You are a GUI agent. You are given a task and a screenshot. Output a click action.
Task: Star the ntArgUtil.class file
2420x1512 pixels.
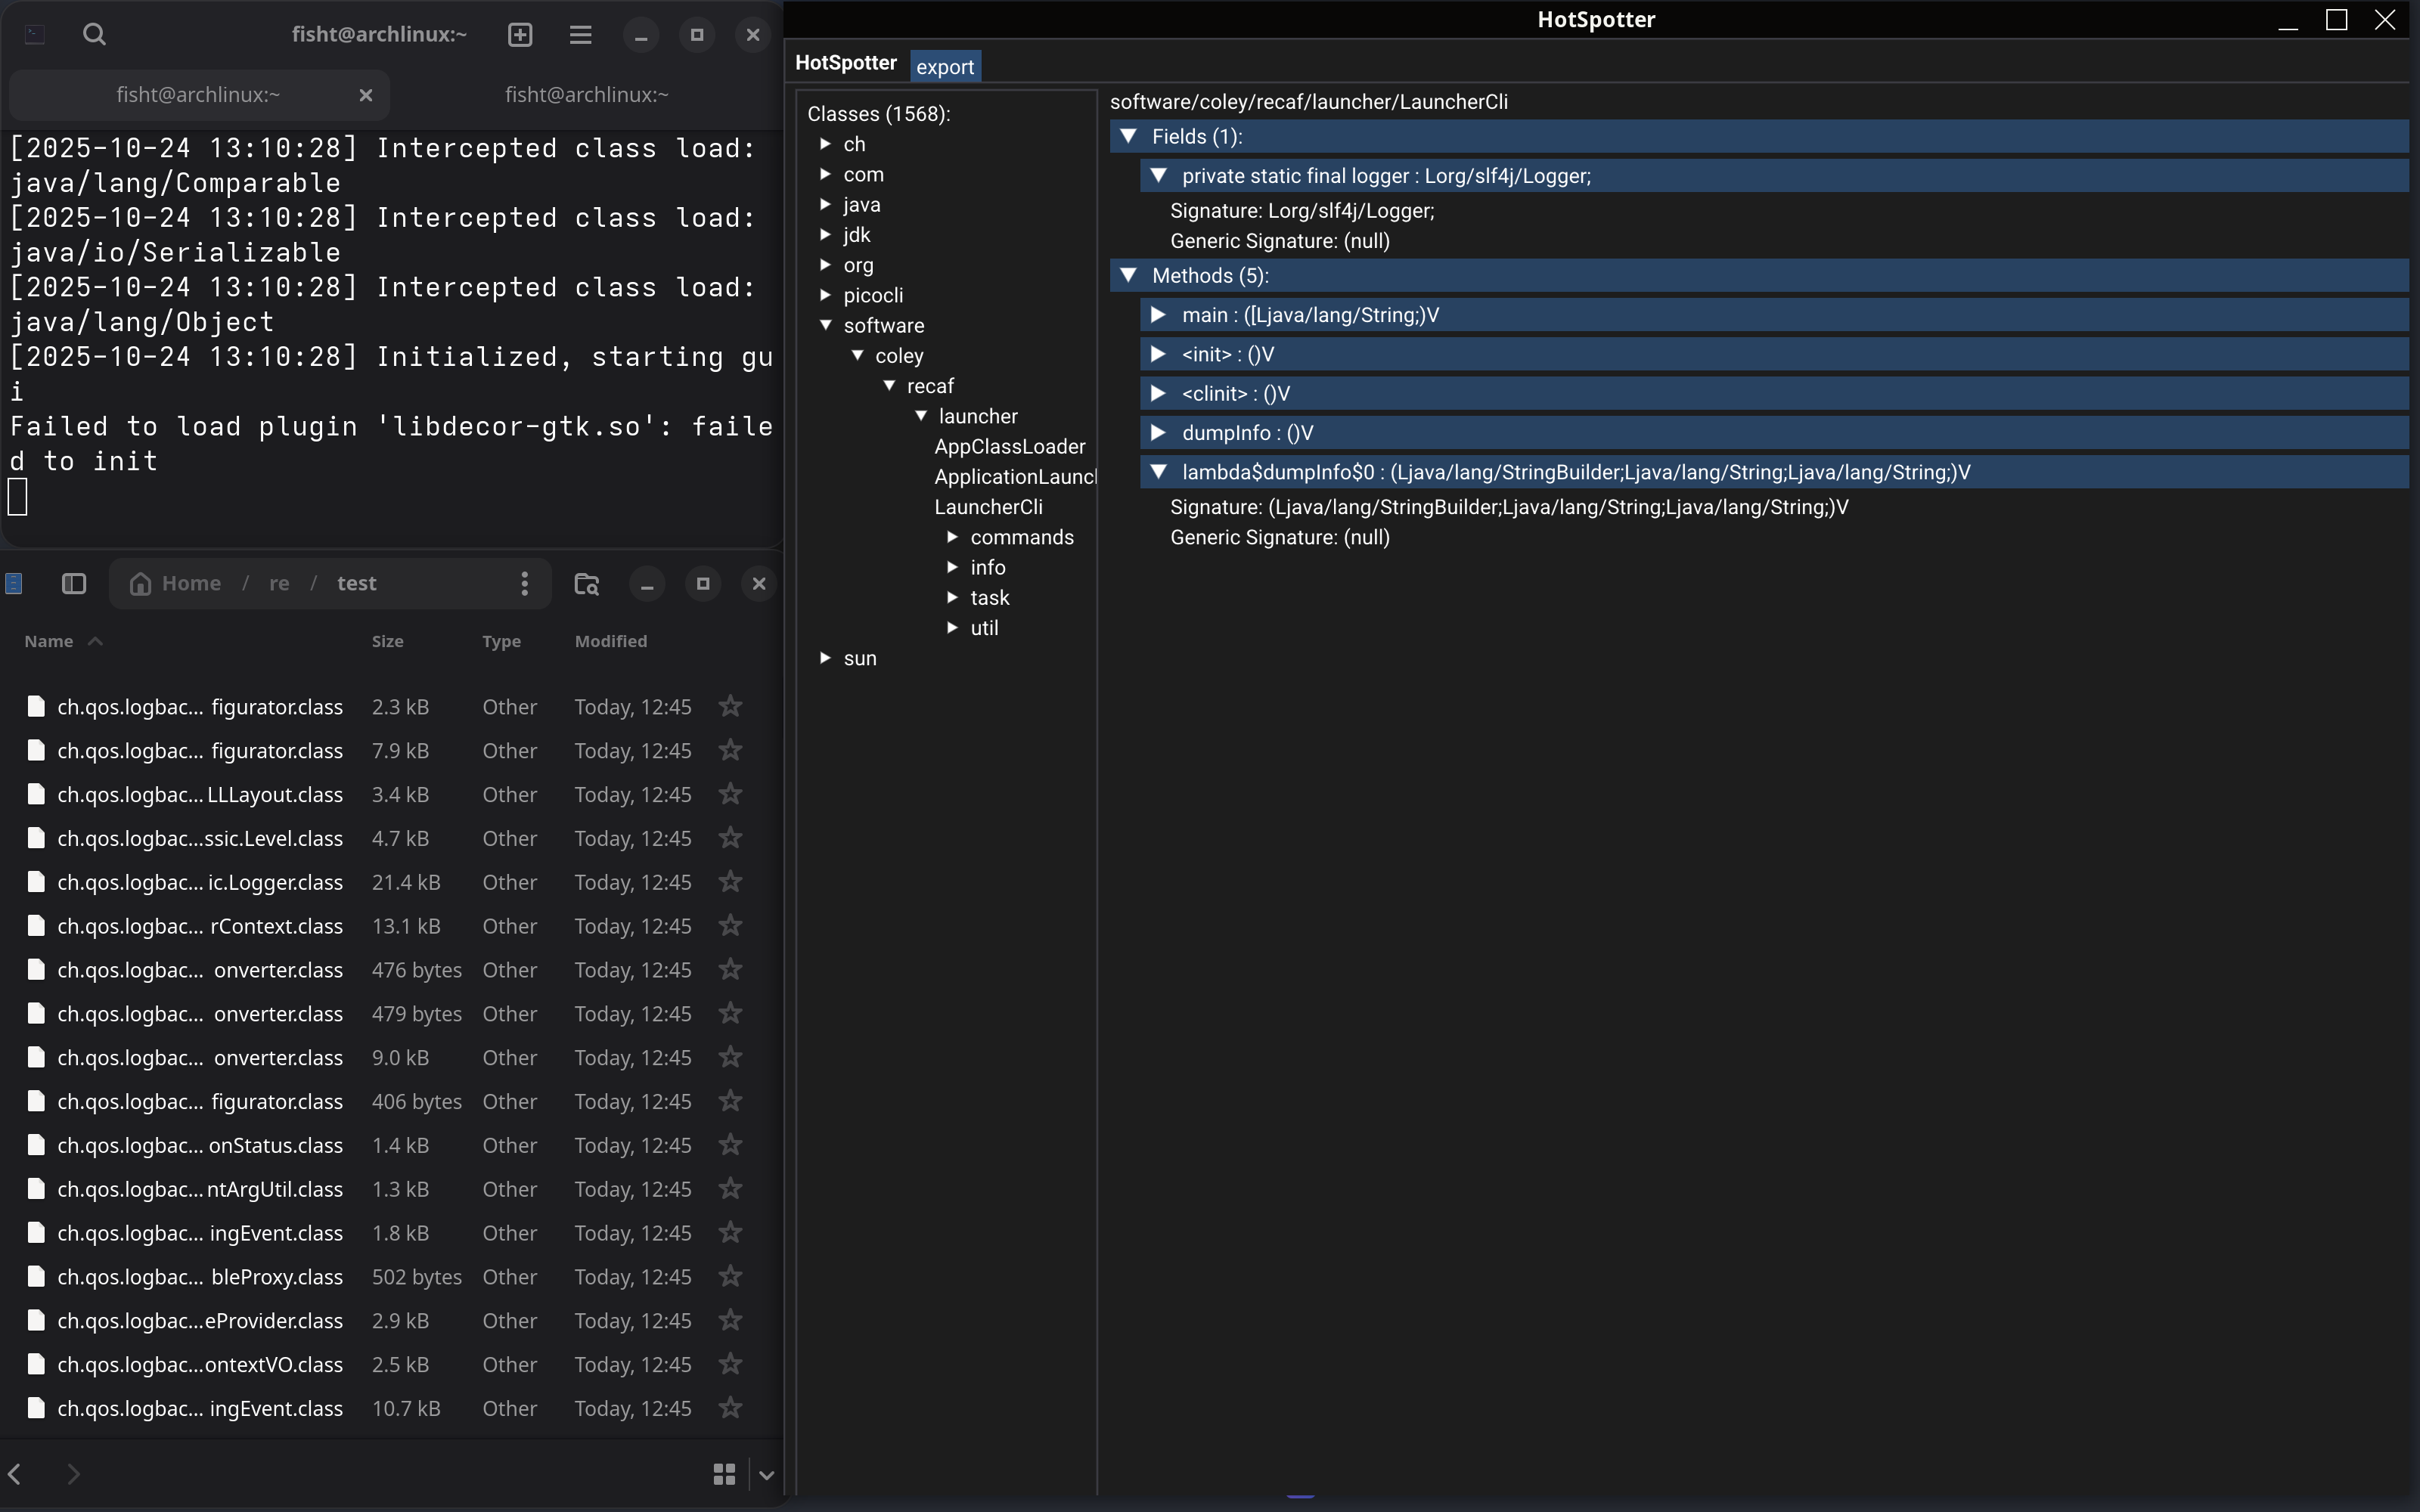point(731,1189)
